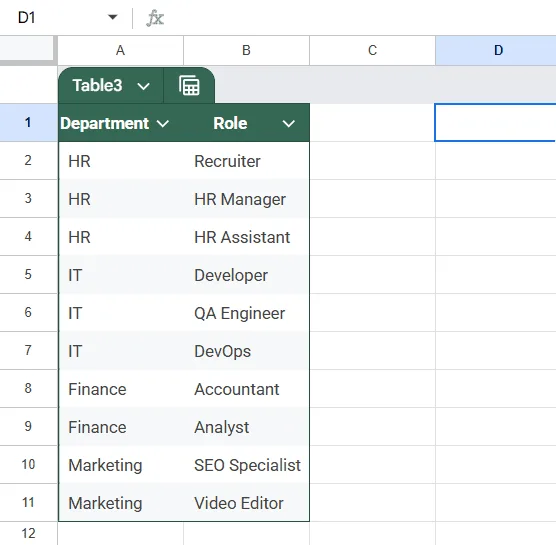Screen dimensions: 556x545
Task: Expand the Table3 name dropdown
Action: (143, 86)
